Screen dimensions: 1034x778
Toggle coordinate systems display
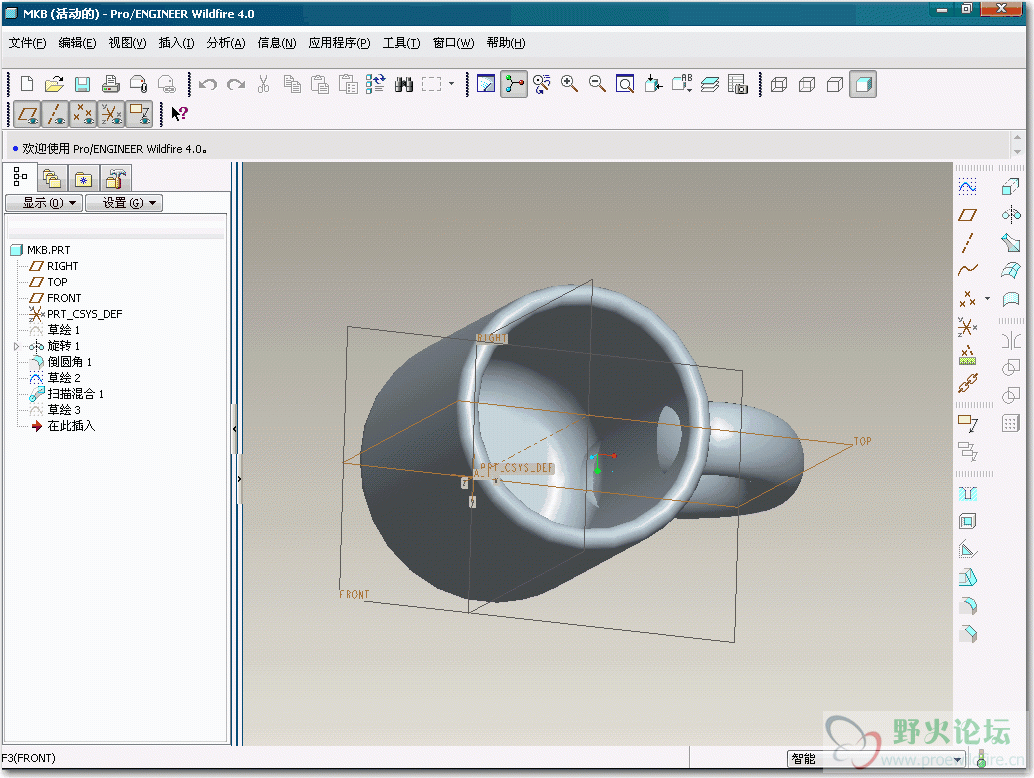point(111,114)
